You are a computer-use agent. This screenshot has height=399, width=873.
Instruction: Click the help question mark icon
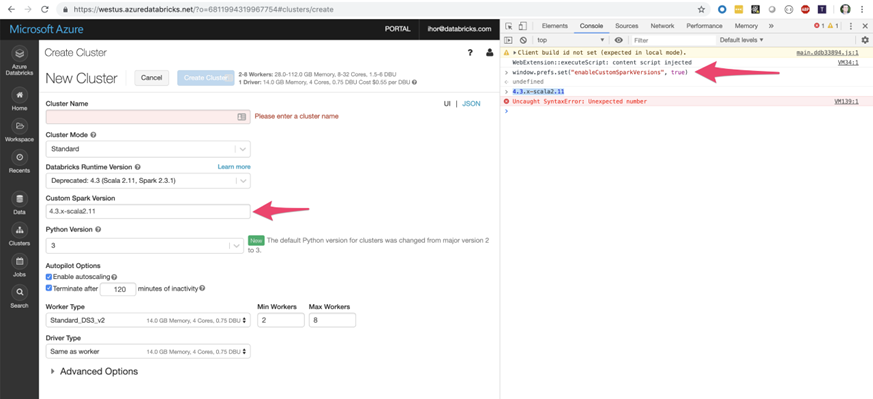tap(470, 53)
